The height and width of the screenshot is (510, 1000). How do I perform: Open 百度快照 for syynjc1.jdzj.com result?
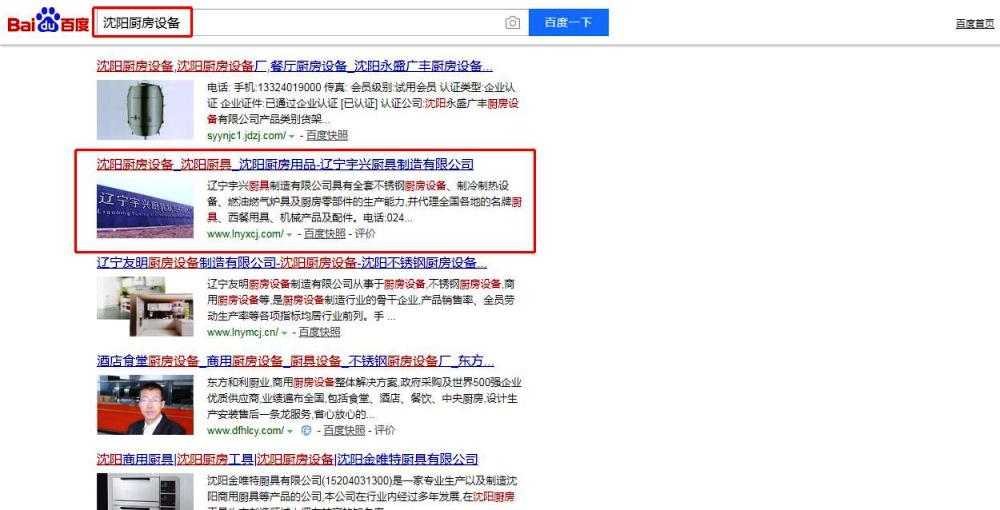pos(327,135)
